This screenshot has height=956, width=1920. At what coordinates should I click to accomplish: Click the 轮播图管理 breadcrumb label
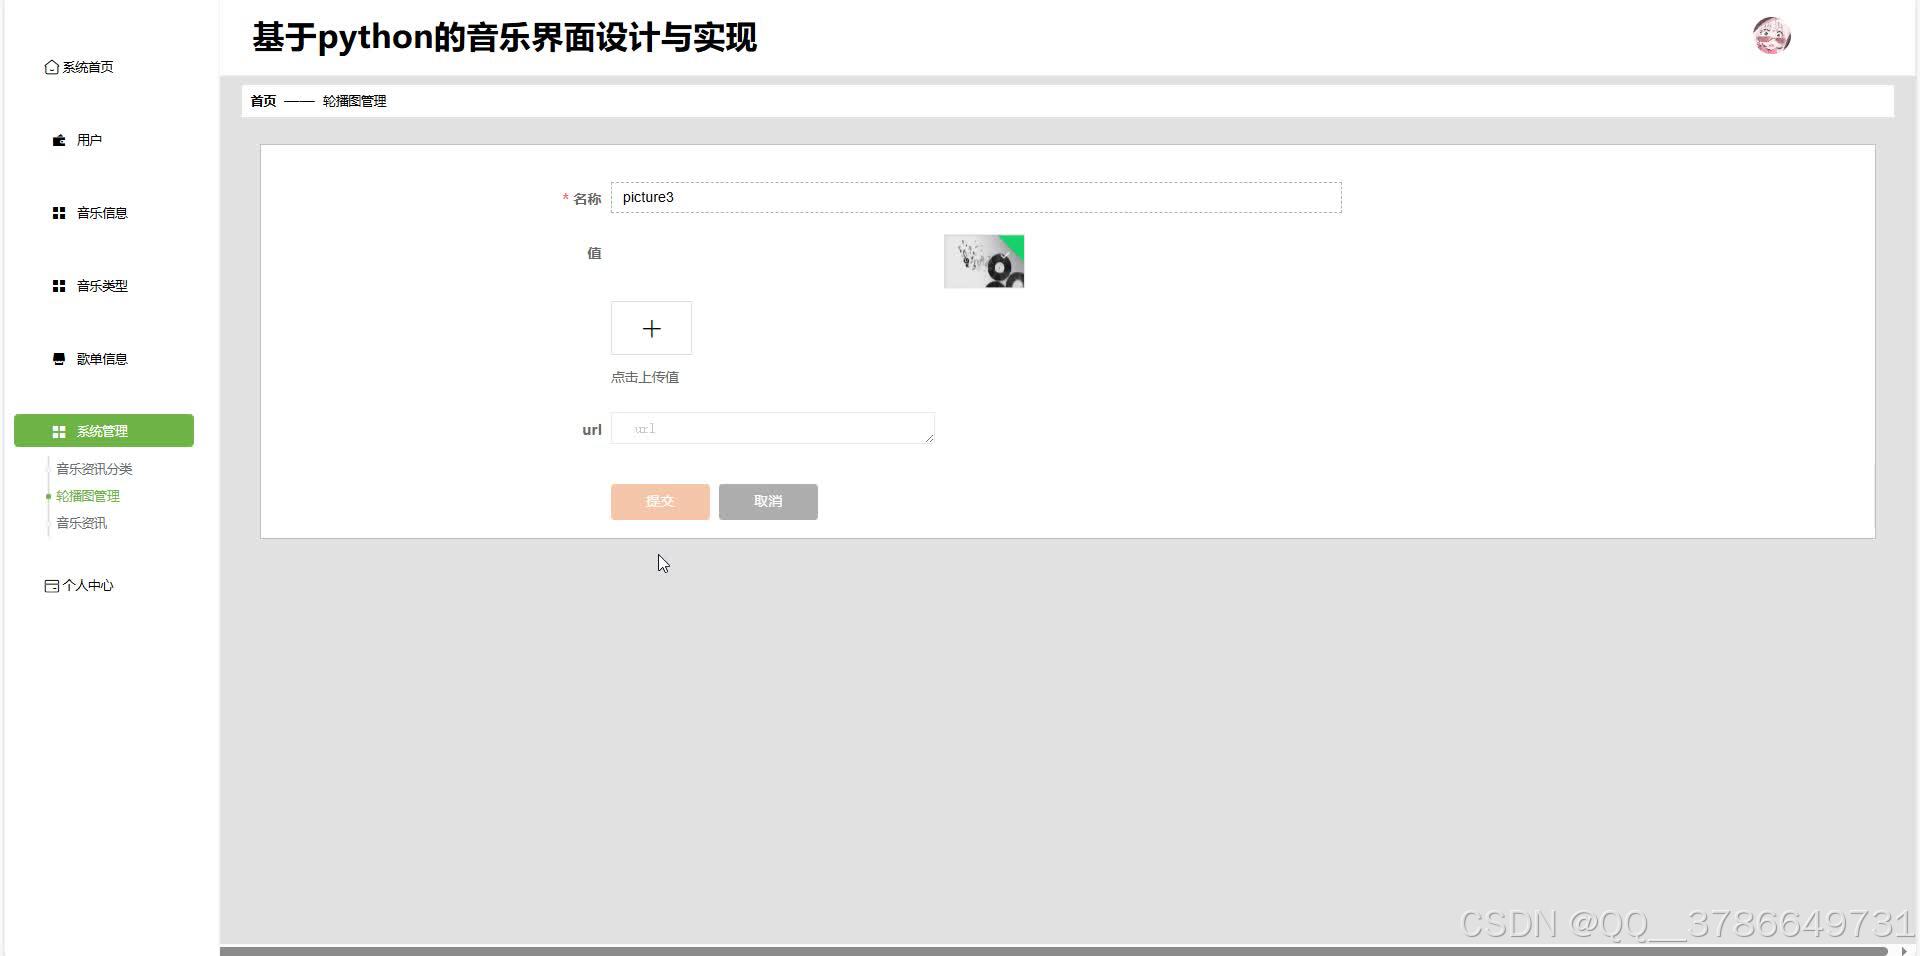(x=354, y=101)
